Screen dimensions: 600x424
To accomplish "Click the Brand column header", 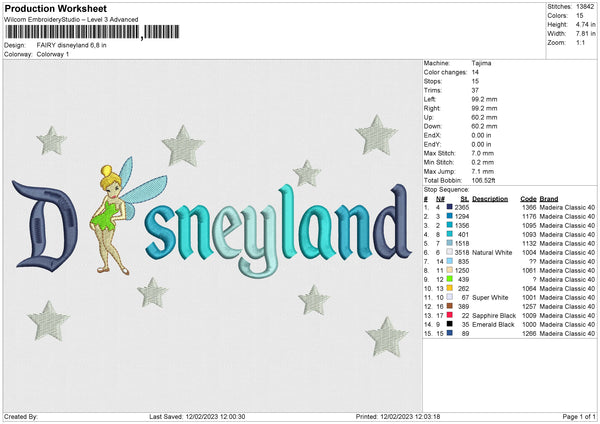I will (549, 199).
